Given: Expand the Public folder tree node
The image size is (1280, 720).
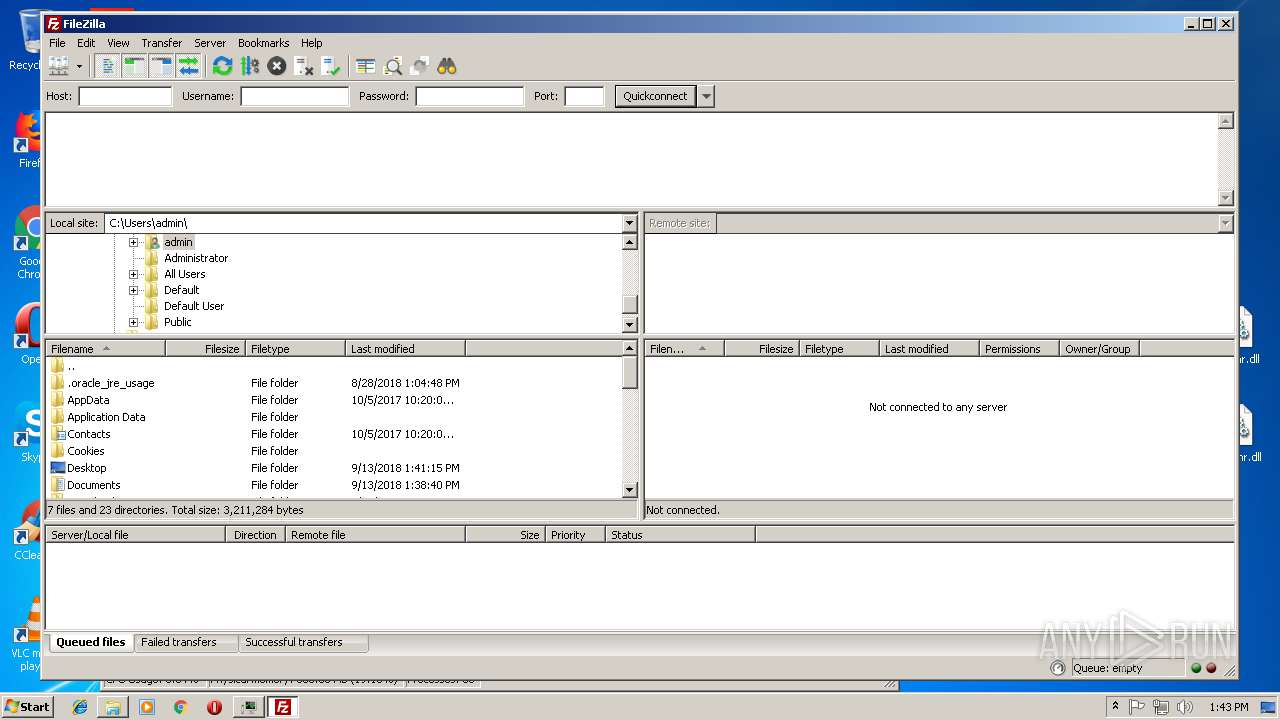Looking at the screenshot, I should click(133, 322).
